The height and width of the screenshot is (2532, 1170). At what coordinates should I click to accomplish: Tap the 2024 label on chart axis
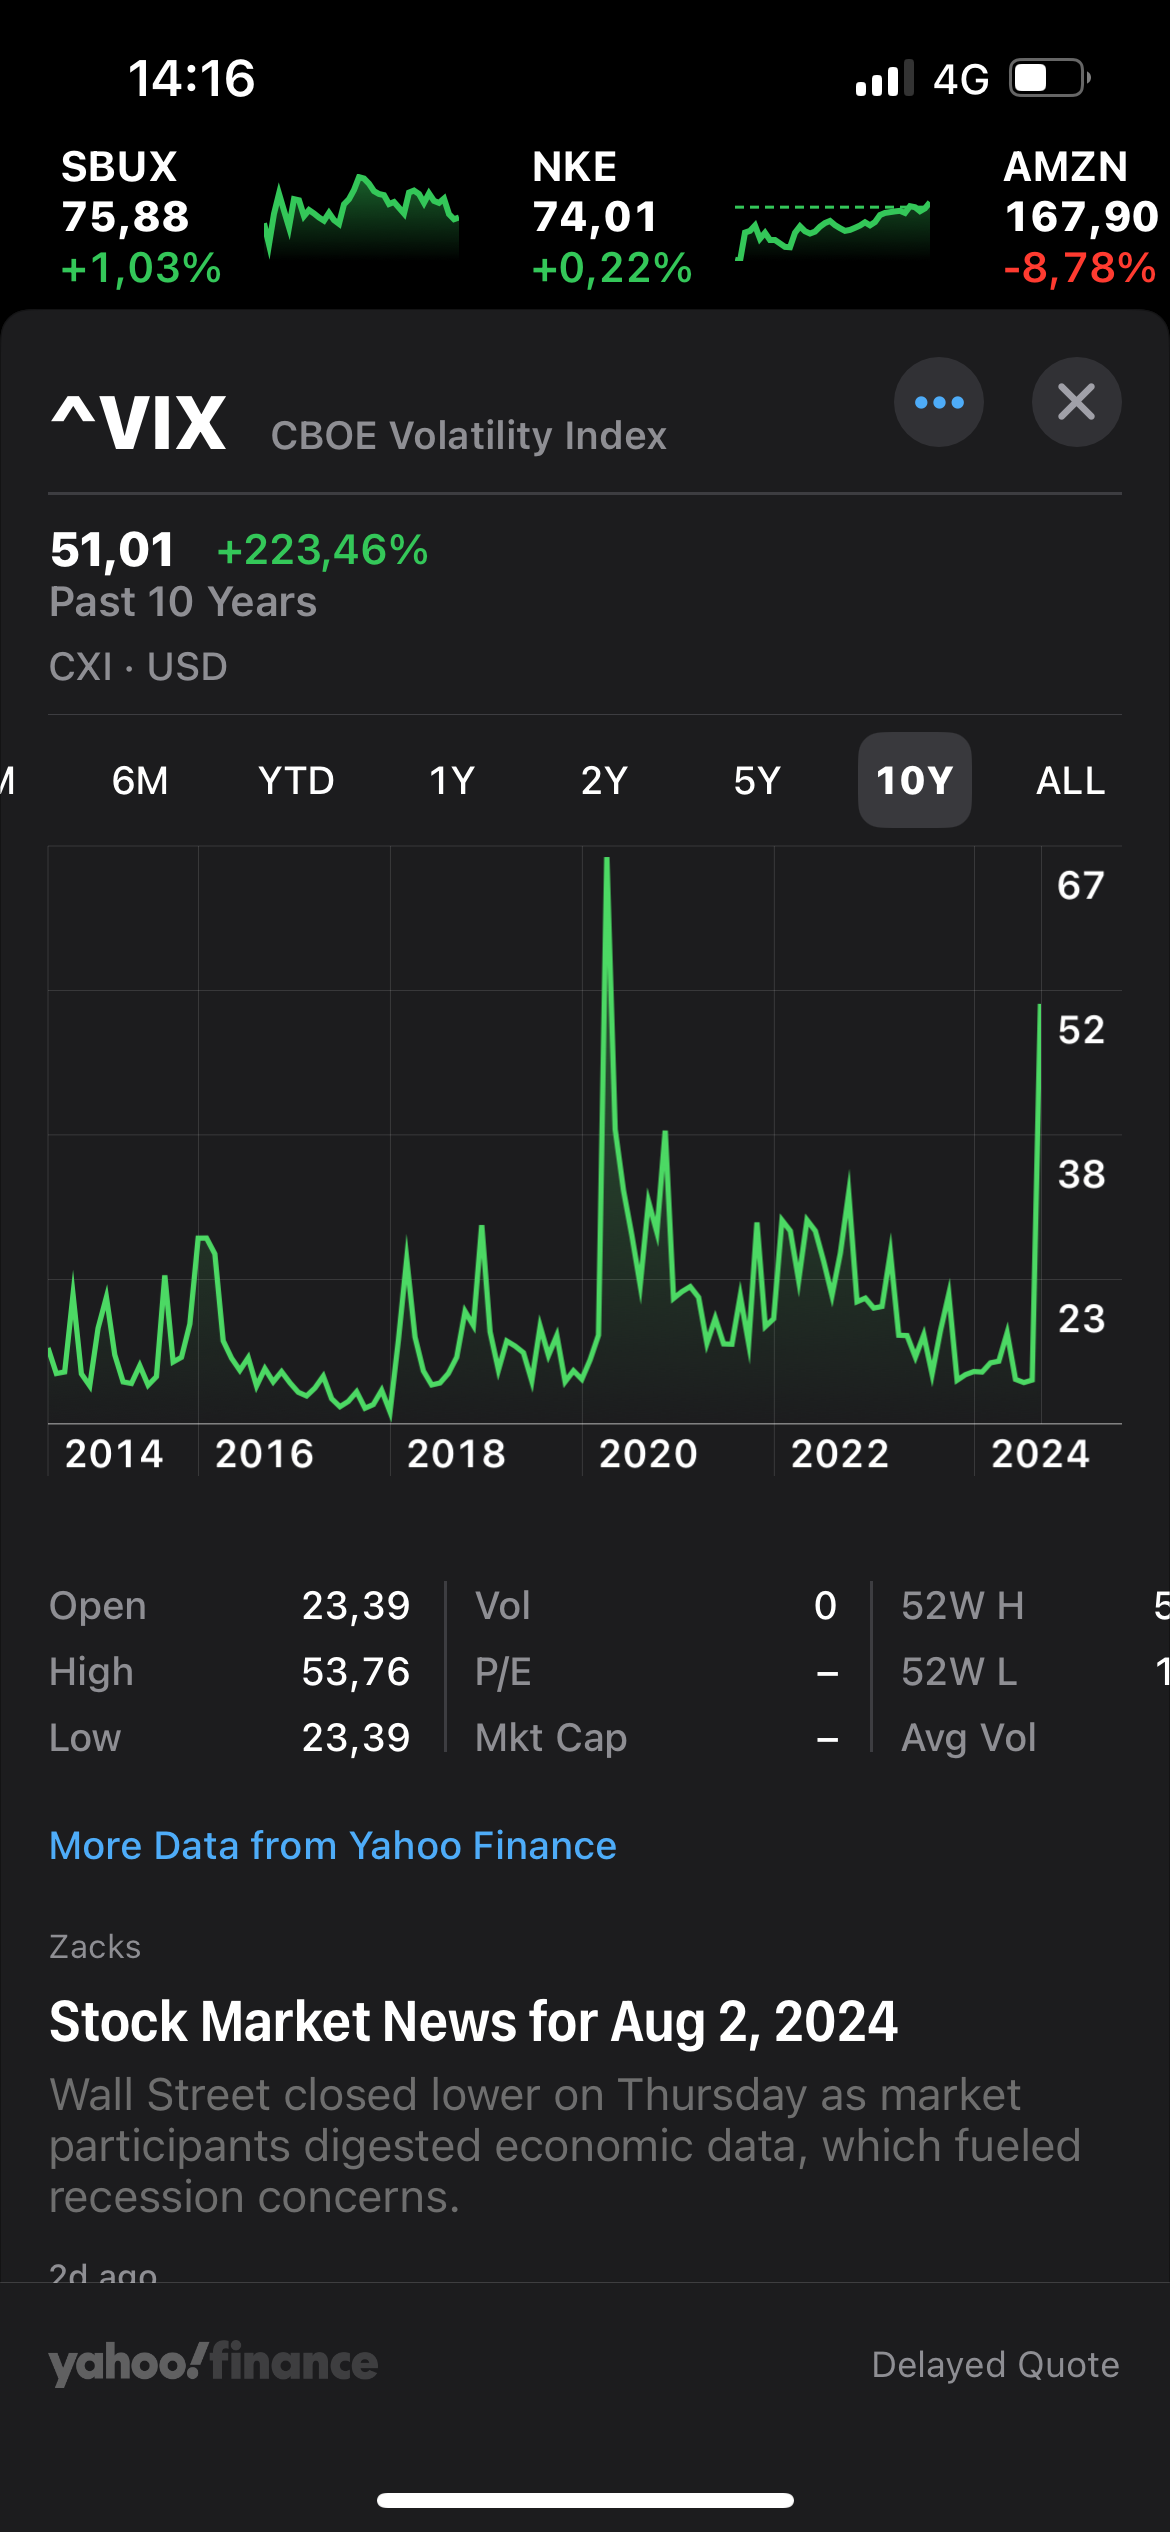1040,1453
